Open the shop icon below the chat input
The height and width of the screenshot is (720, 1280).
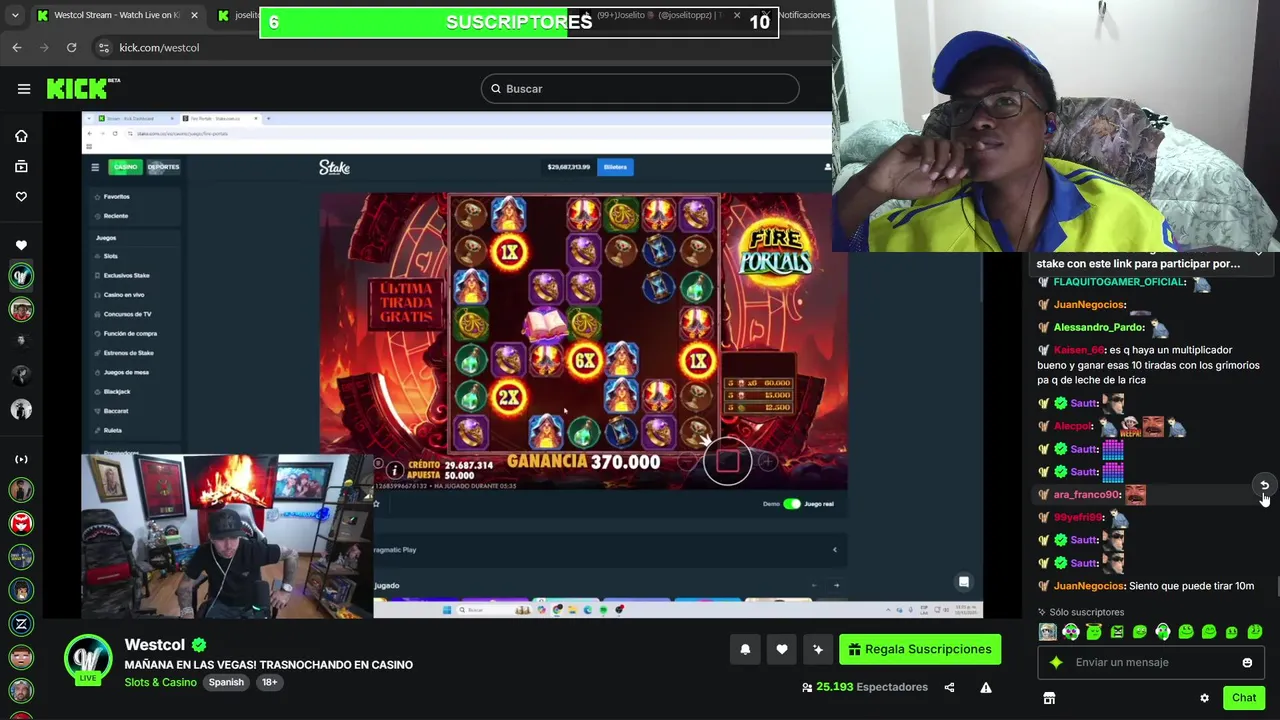1049,698
